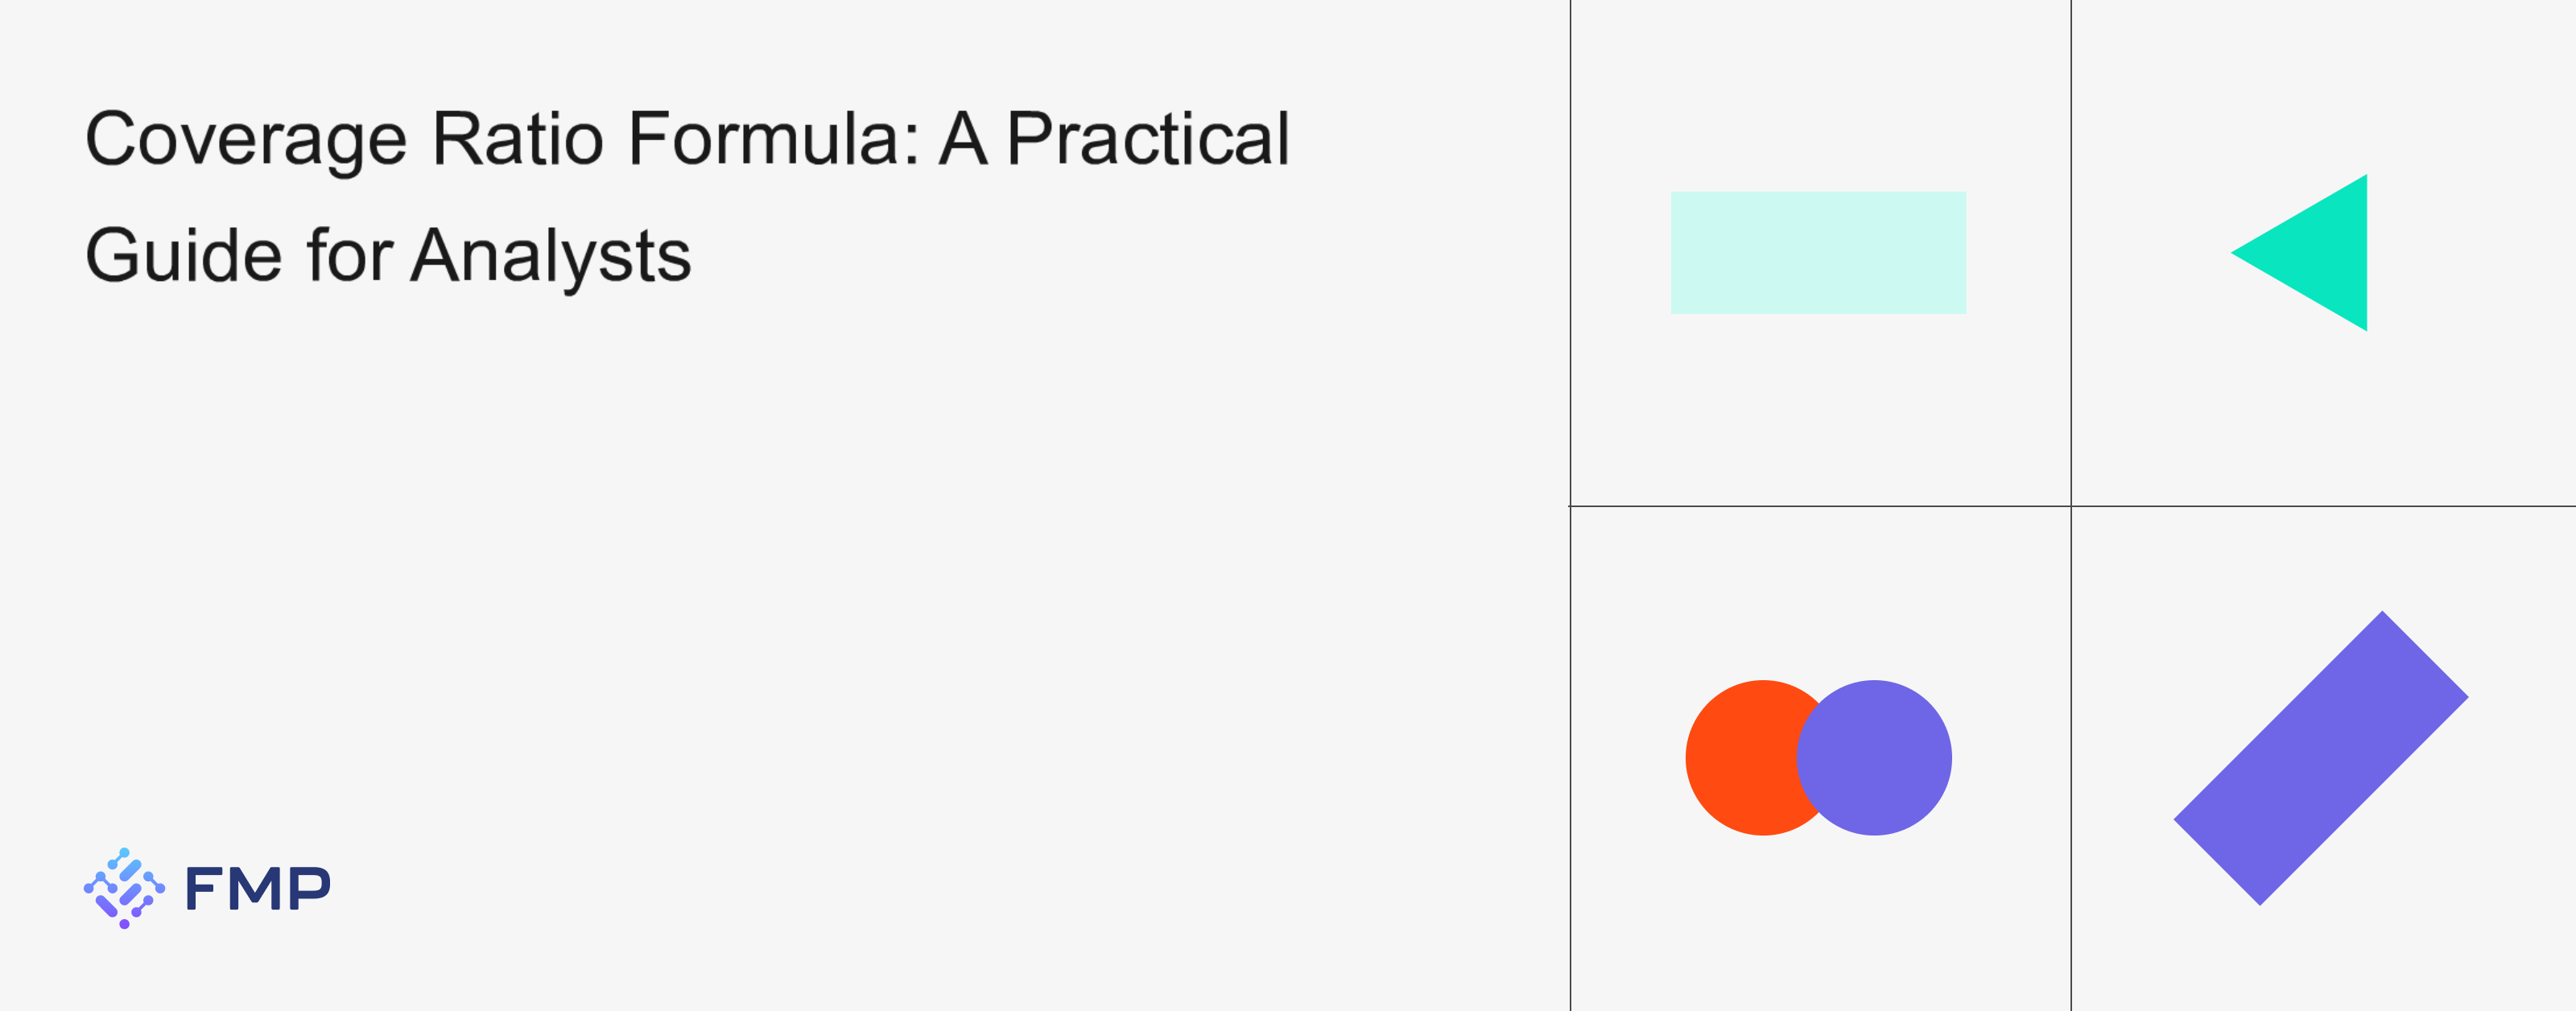Click the word "Formula:" in the heading
2576x1011 pixels.
pos(773,139)
